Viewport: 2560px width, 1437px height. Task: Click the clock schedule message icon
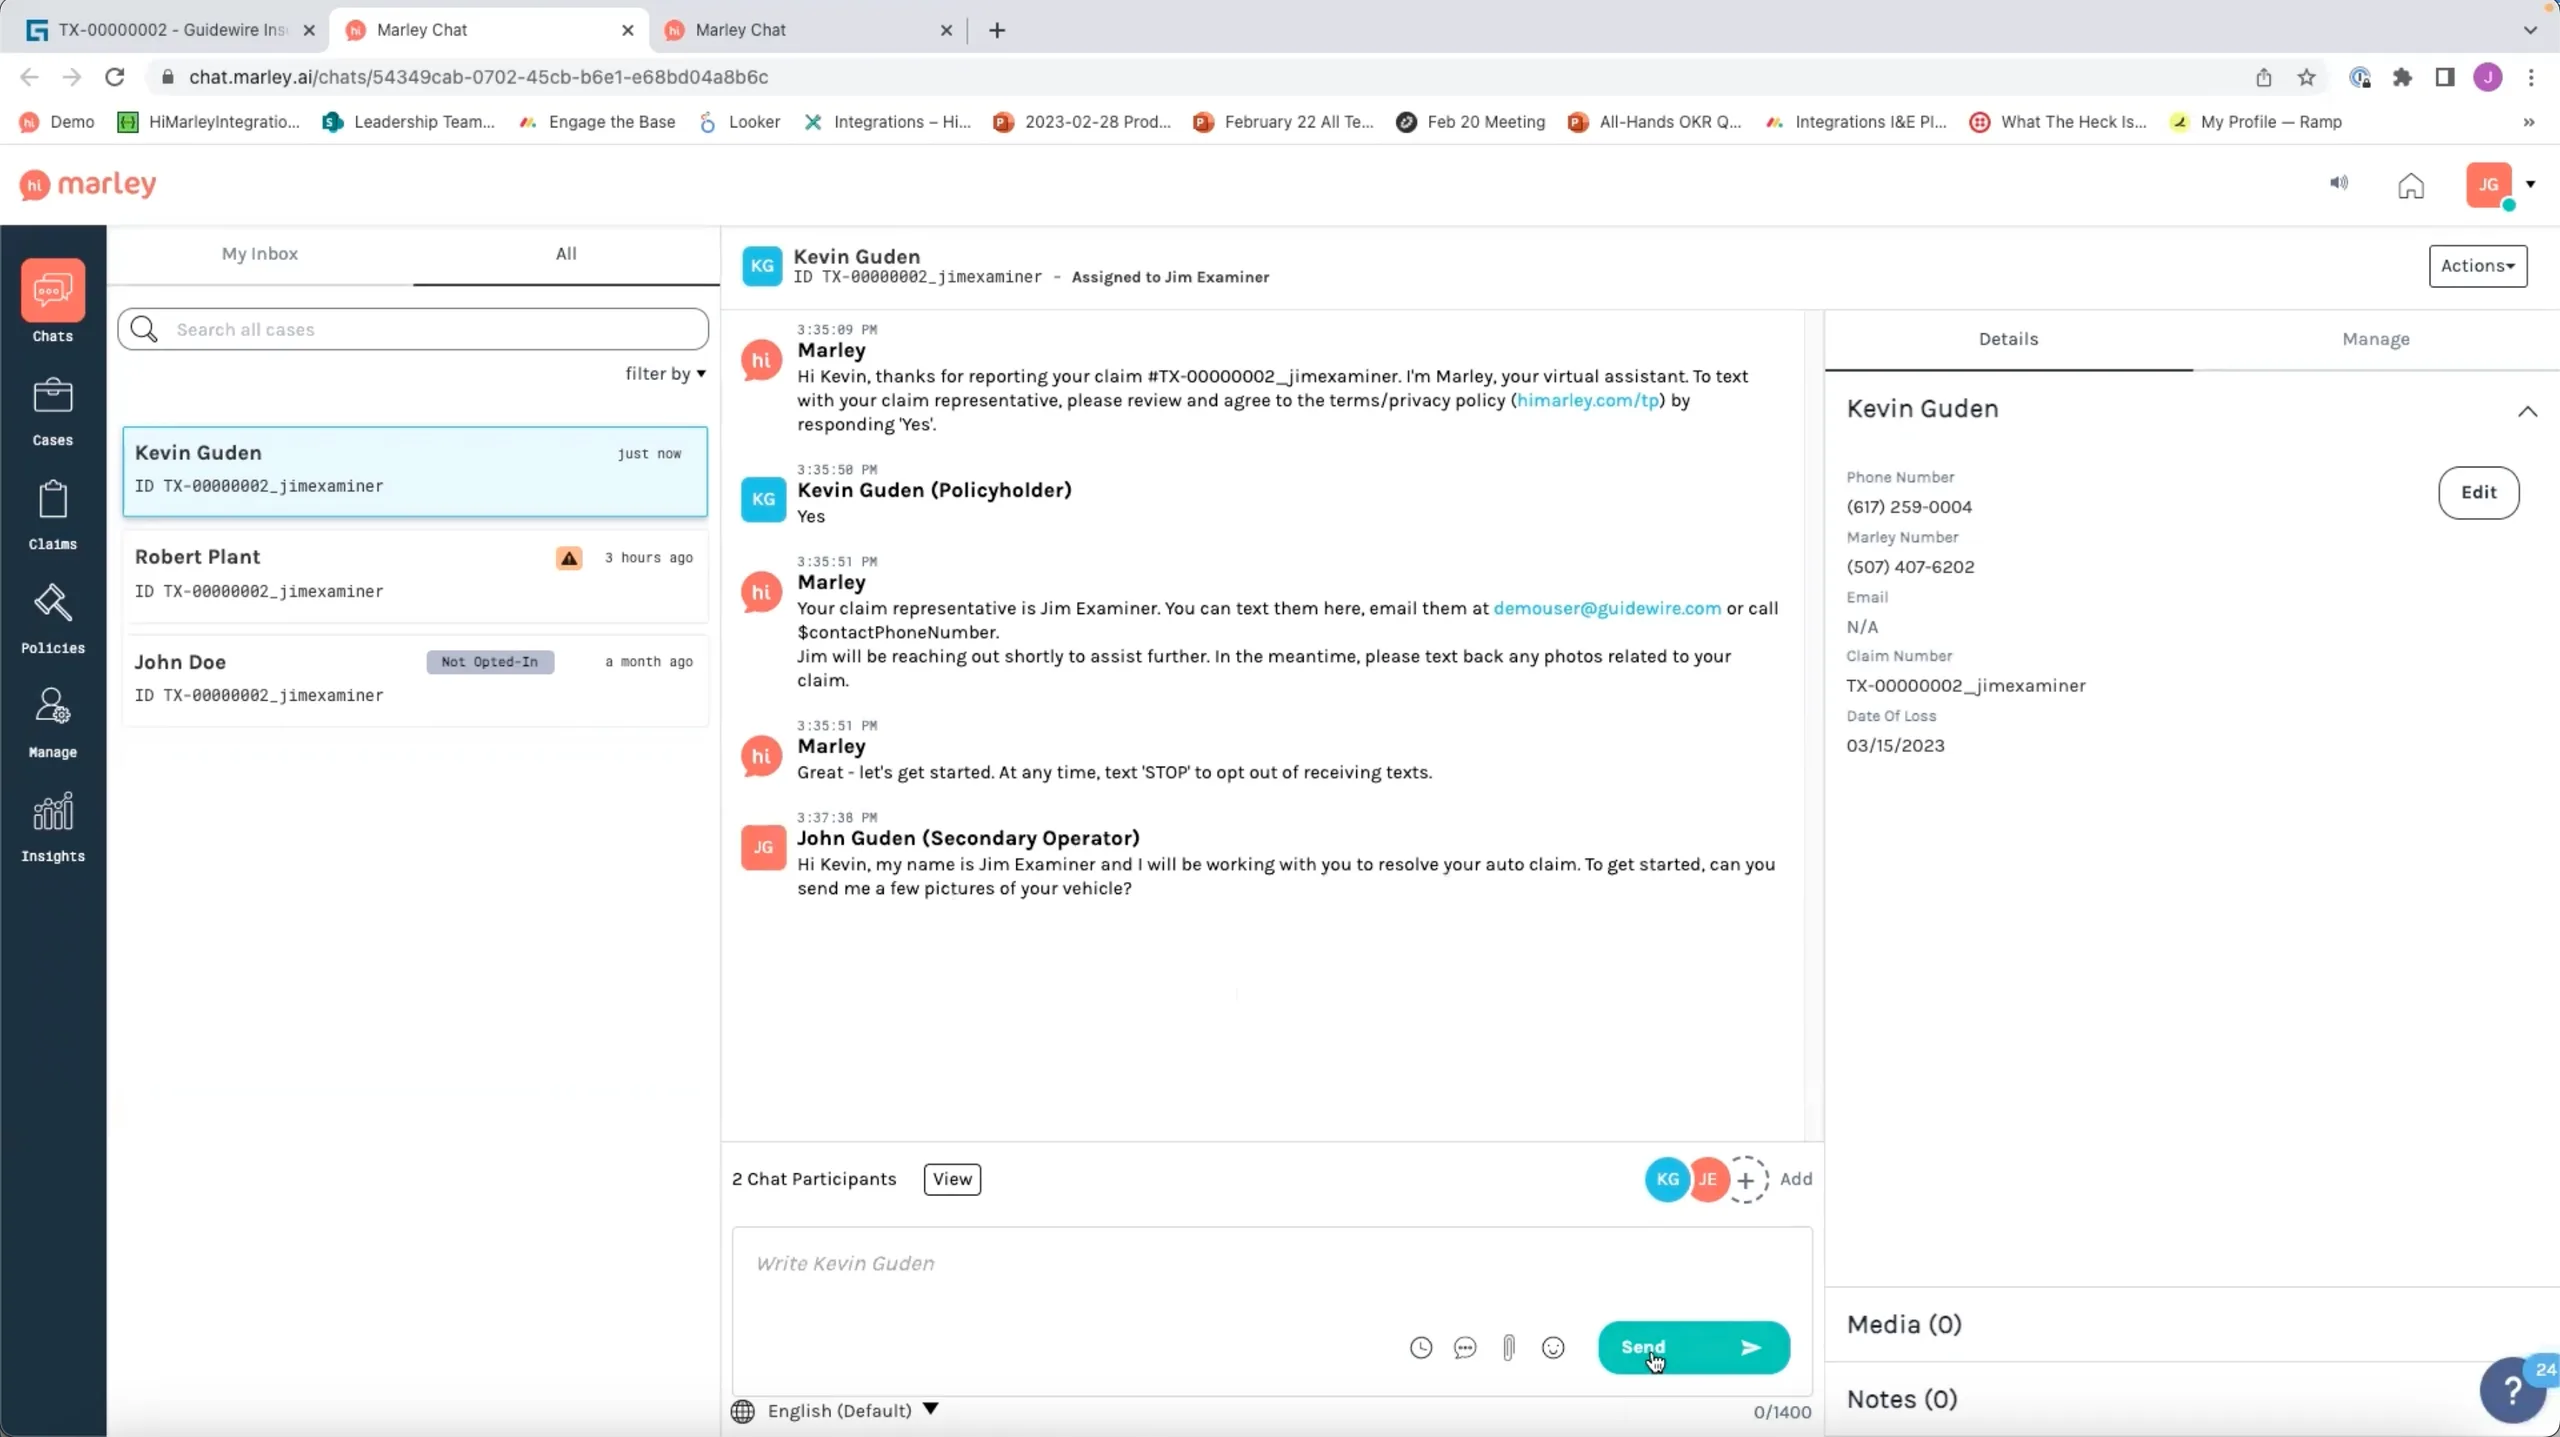pos(1421,1348)
